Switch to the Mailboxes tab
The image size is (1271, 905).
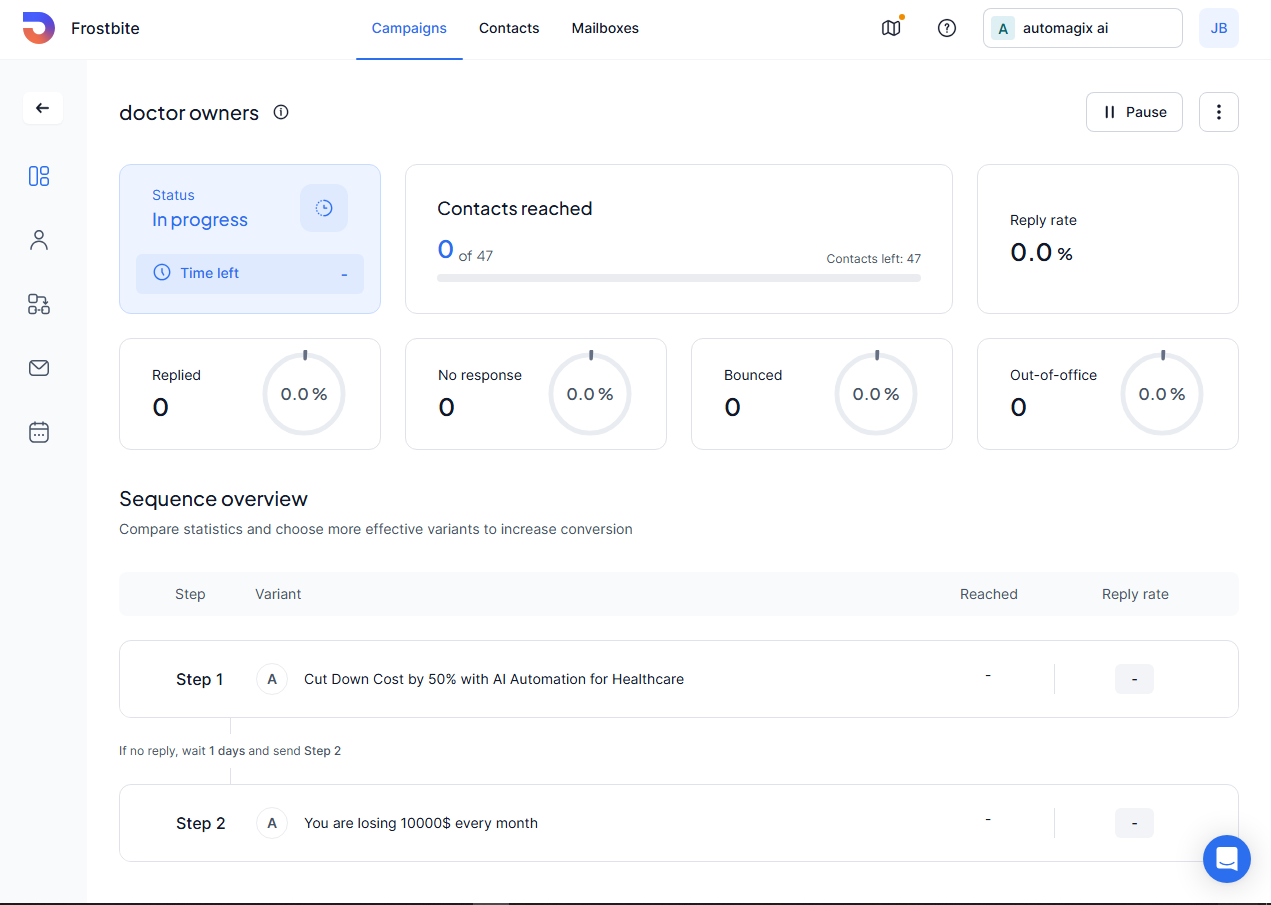[605, 28]
